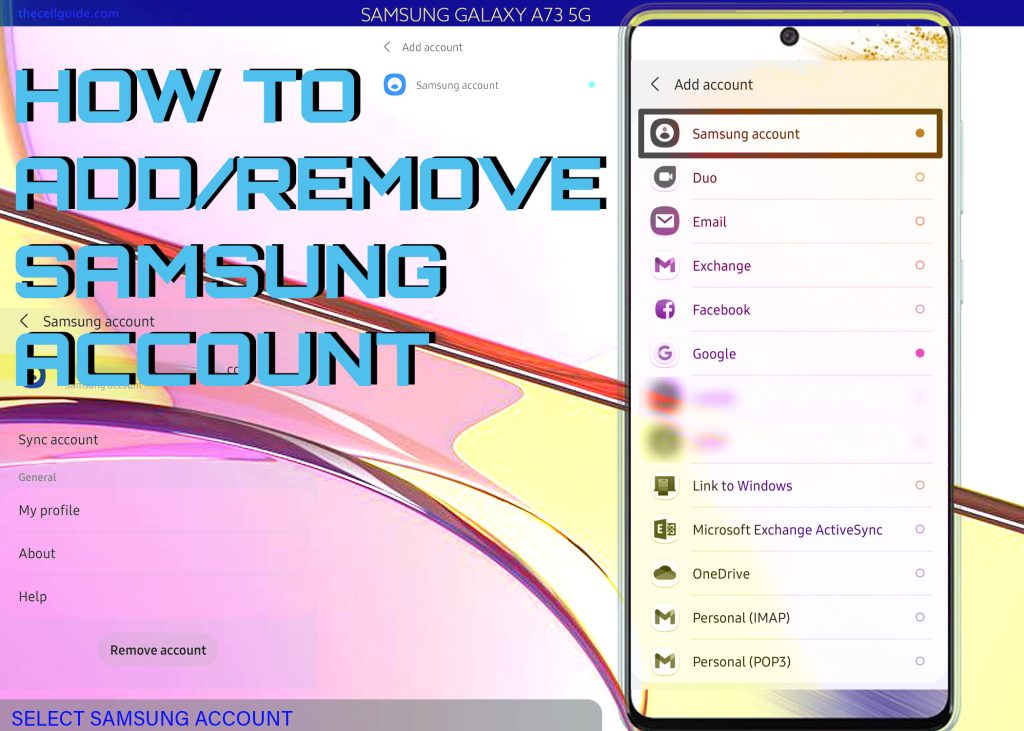Click "Samsung account" text in the top inset
The image size is (1024, 731).
457,85
